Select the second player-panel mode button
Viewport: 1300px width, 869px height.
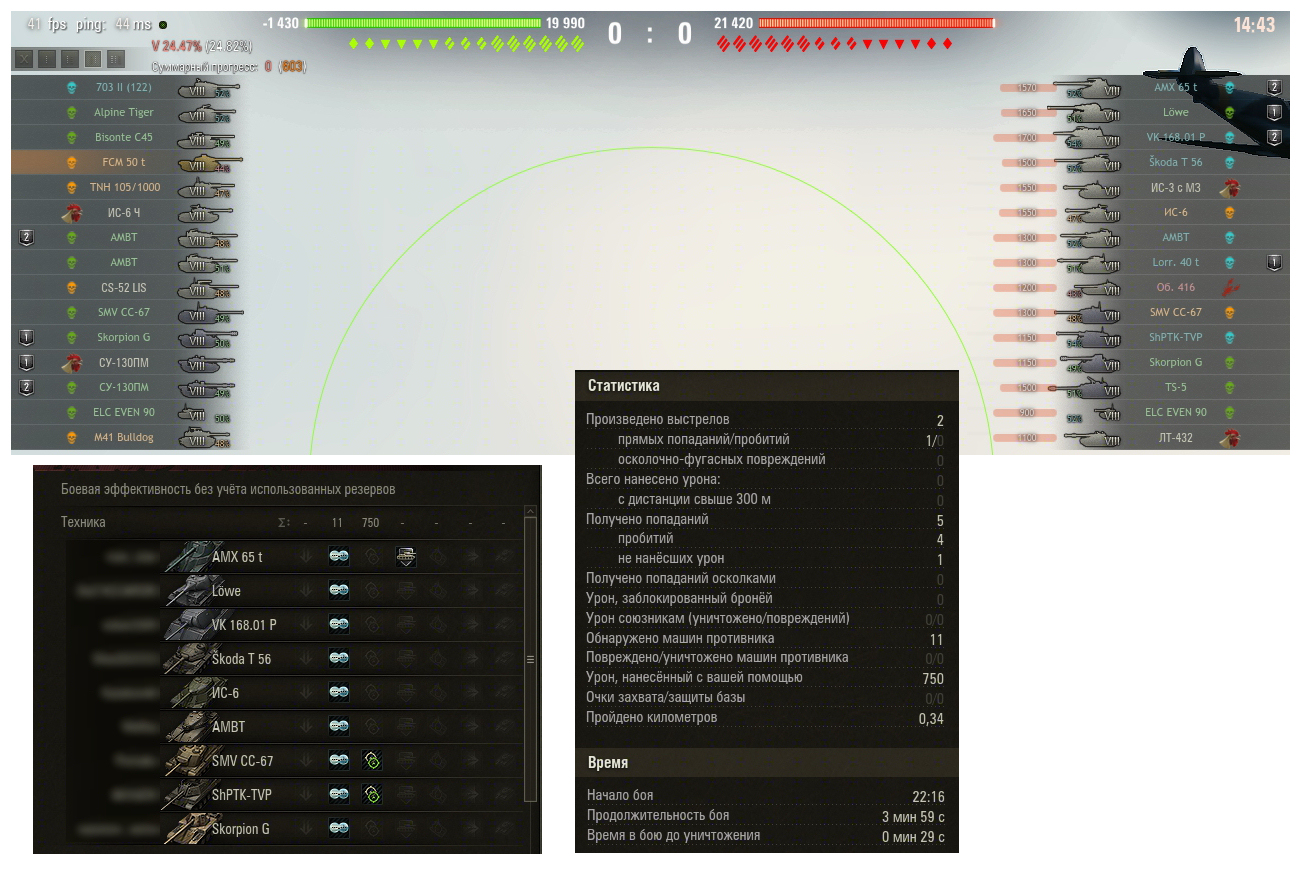(48, 59)
